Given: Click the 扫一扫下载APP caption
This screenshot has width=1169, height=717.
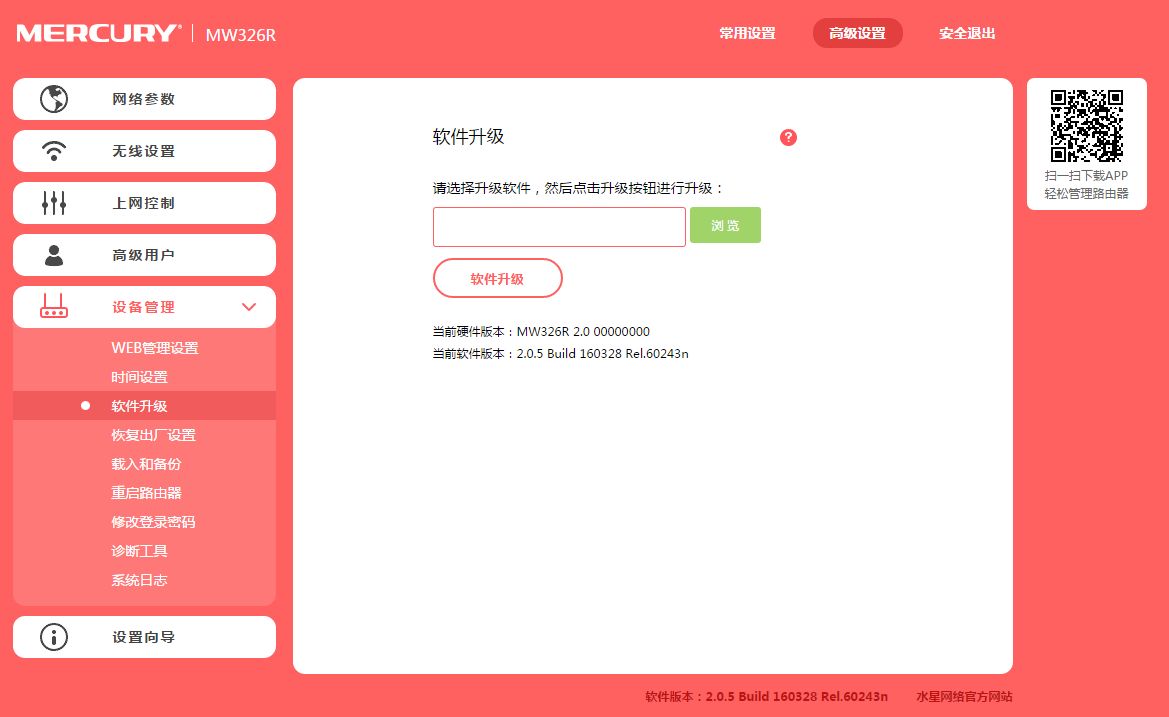Looking at the screenshot, I should click(x=1086, y=176).
